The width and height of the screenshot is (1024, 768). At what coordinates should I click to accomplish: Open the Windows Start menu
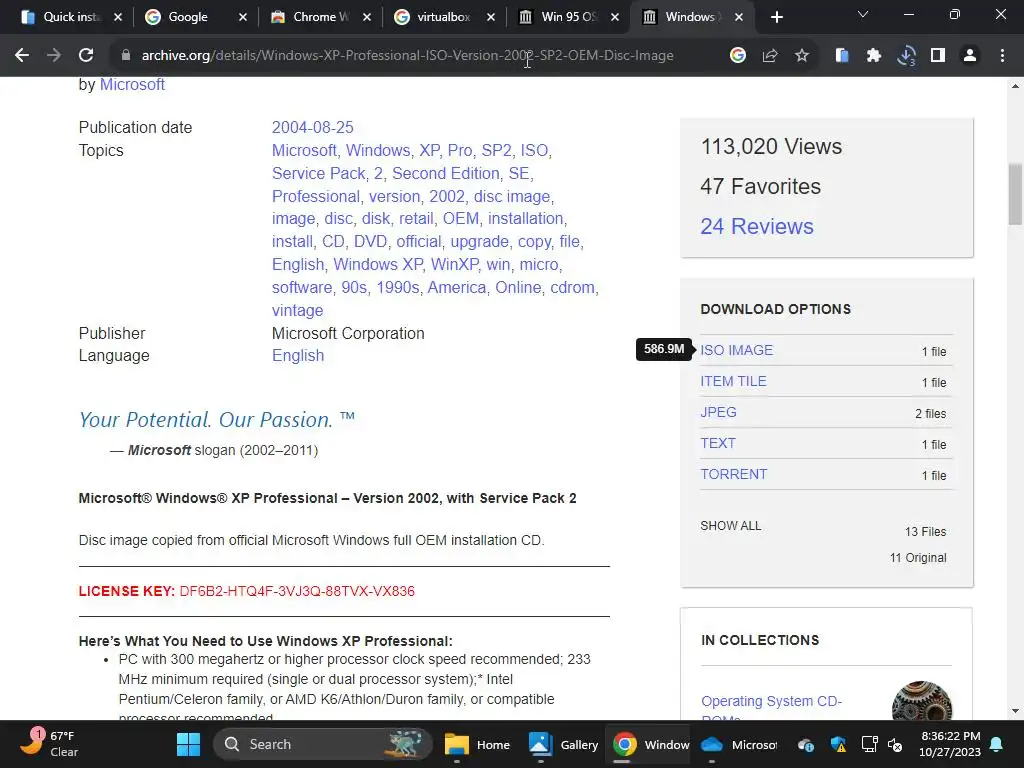click(x=188, y=744)
